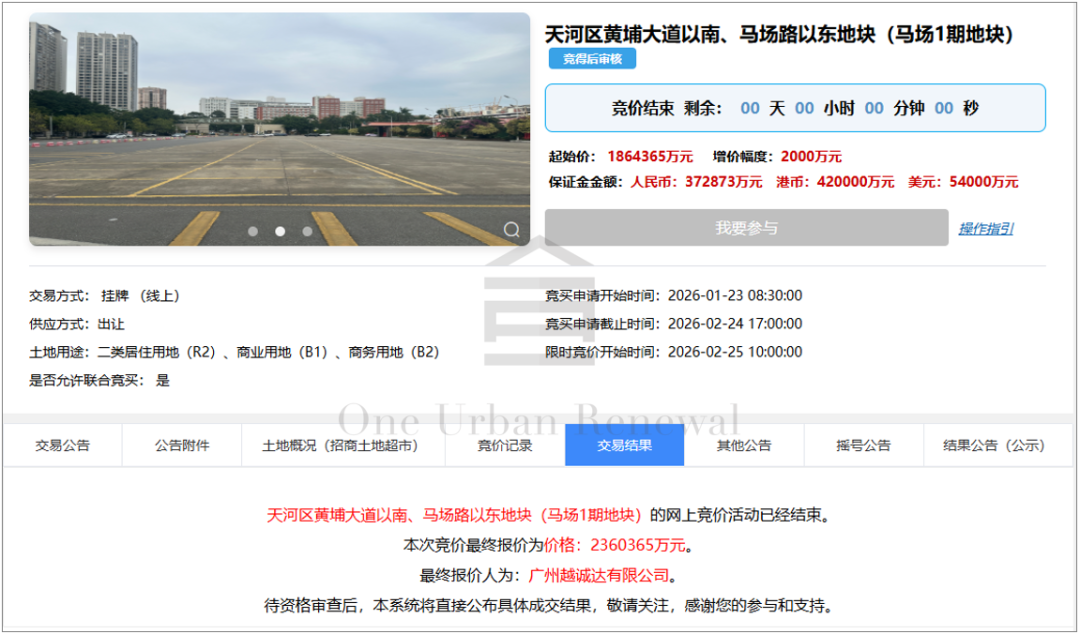1080x634 pixels.
Task: Open the 操作指引 link
Action: [x=985, y=228]
